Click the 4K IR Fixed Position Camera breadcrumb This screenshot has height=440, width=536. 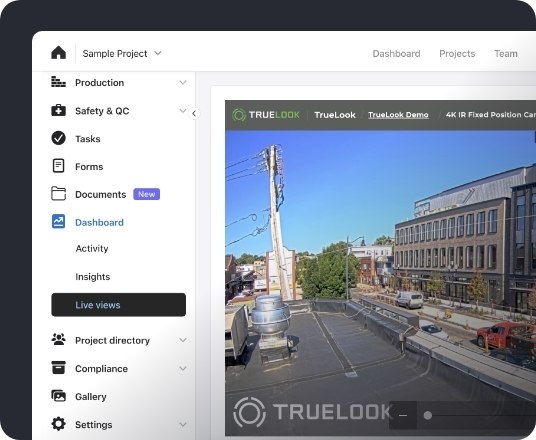pyautogui.click(x=491, y=115)
